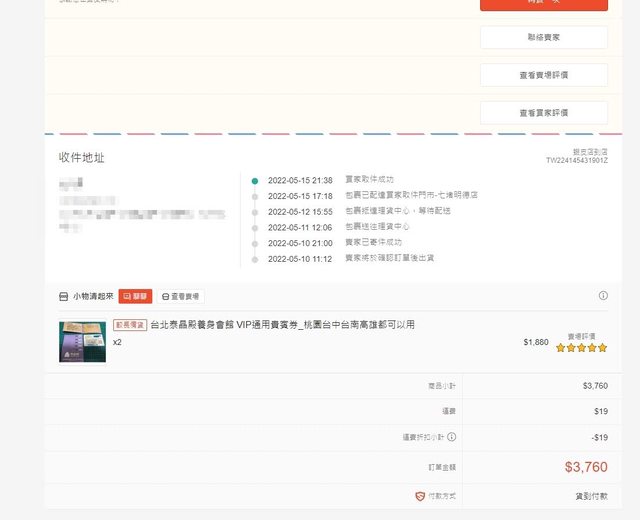Click the 散長獨賣 tag on the product

[x=130, y=325]
